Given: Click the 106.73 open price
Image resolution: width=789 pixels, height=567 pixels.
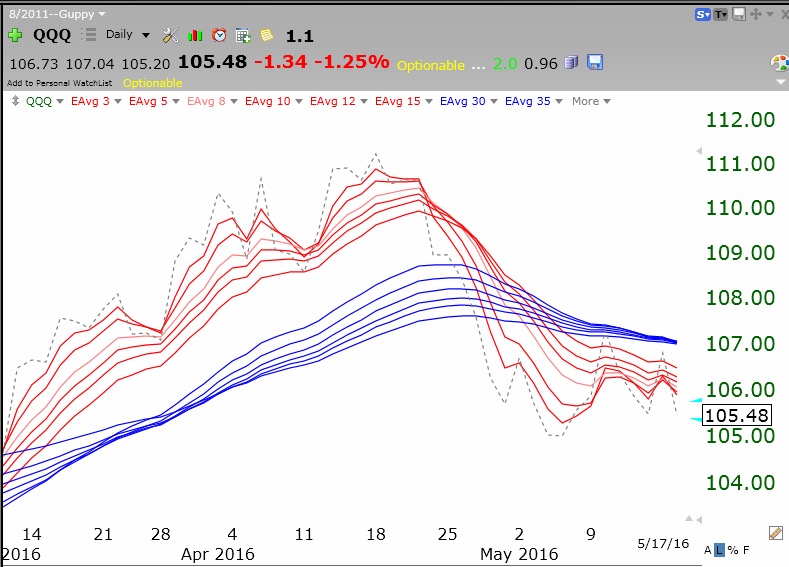Looking at the screenshot, I should (x=34, y=64).
